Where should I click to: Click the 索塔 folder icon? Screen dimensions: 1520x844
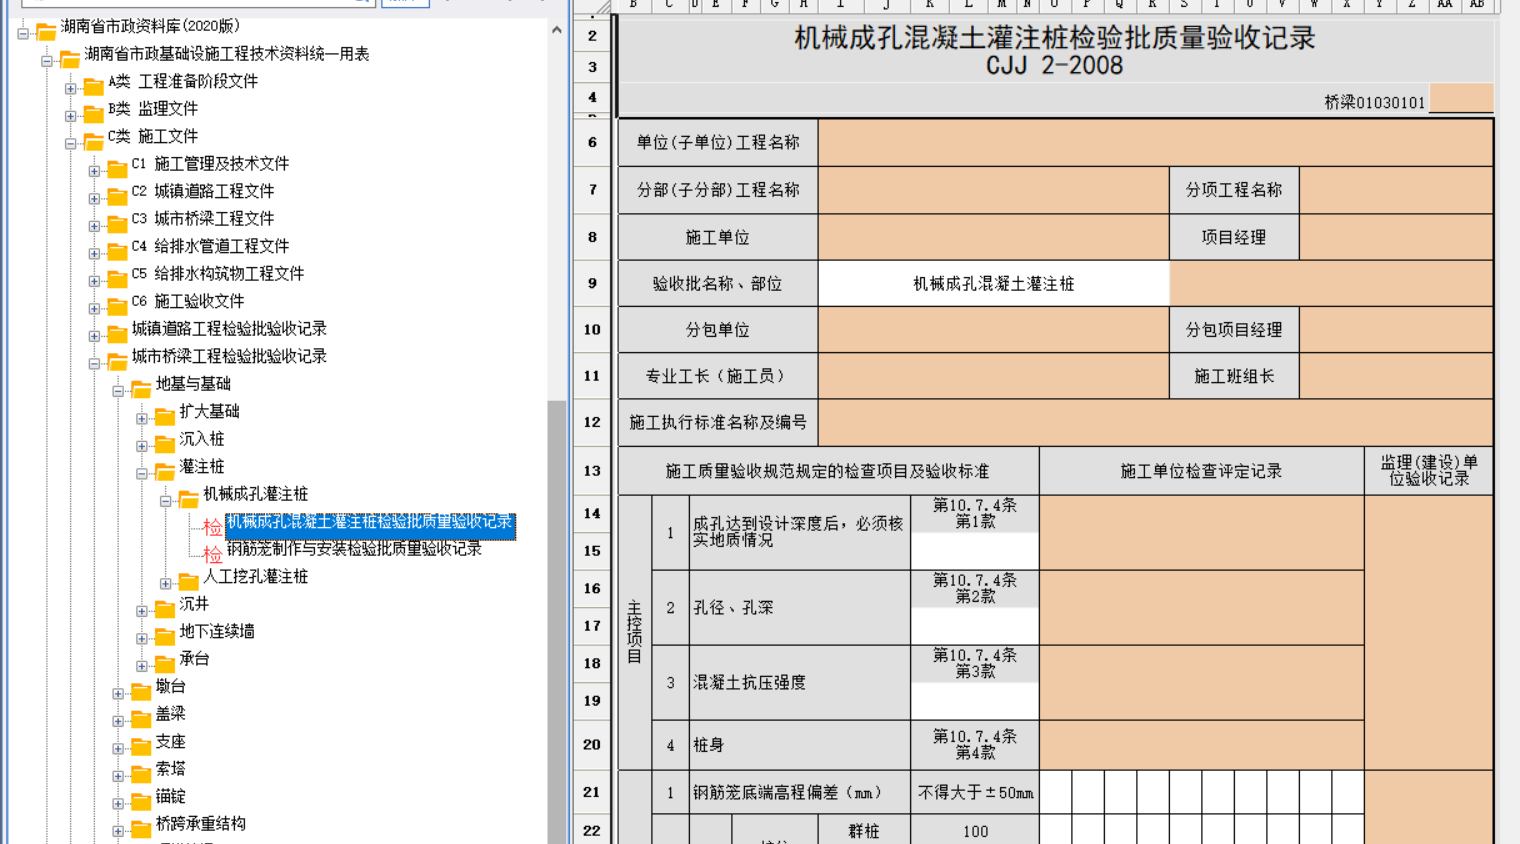pyautogui.click(x=141, y=773)
